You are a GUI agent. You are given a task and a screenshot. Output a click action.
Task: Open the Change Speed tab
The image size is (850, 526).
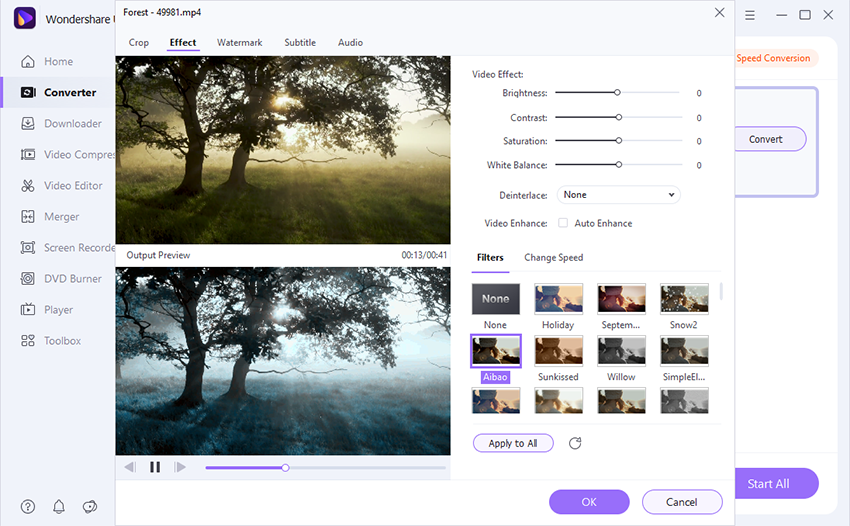click(x=553, y=258)
